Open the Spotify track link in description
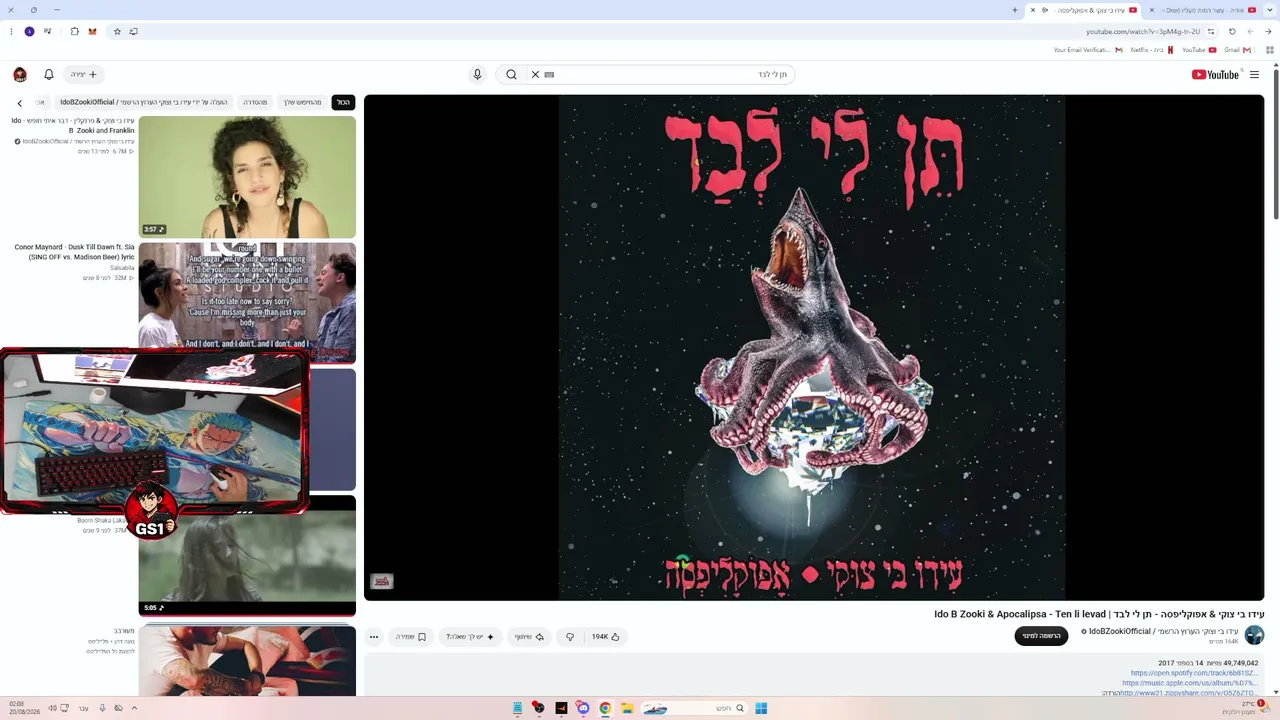This screenshot has width=1280, height=720. click(x=1194, y=673)
